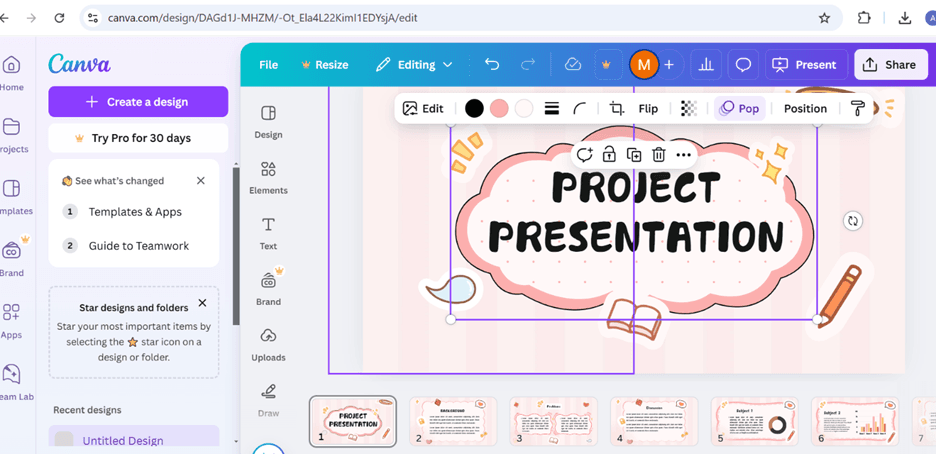This screenshot has width=936, height=454.
Task: Open the analytics bar chart icon
Action: 706,64
